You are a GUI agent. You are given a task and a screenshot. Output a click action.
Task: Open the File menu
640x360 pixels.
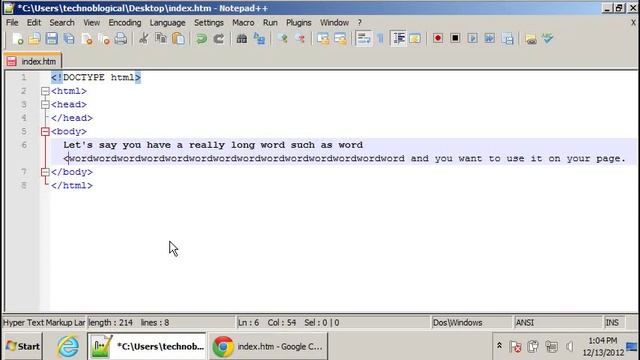12,22
